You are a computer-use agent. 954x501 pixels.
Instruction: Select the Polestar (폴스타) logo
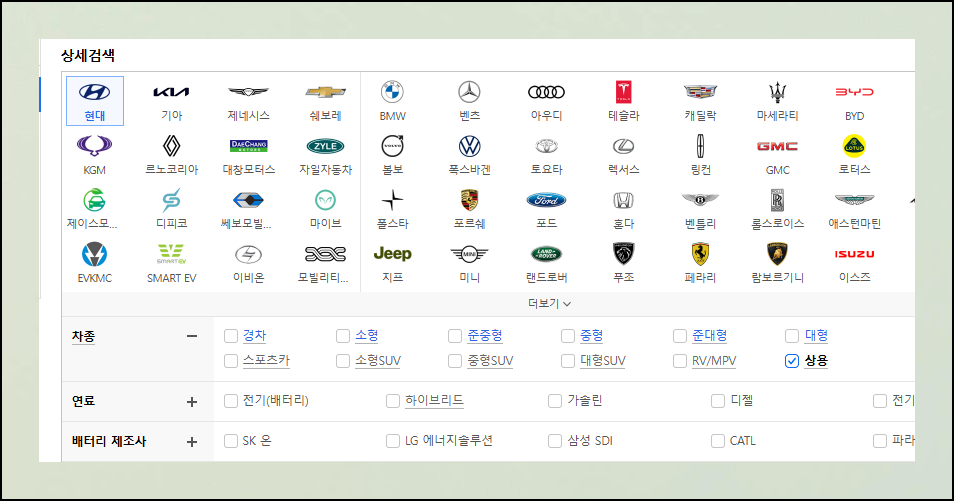tap(392, 200)
